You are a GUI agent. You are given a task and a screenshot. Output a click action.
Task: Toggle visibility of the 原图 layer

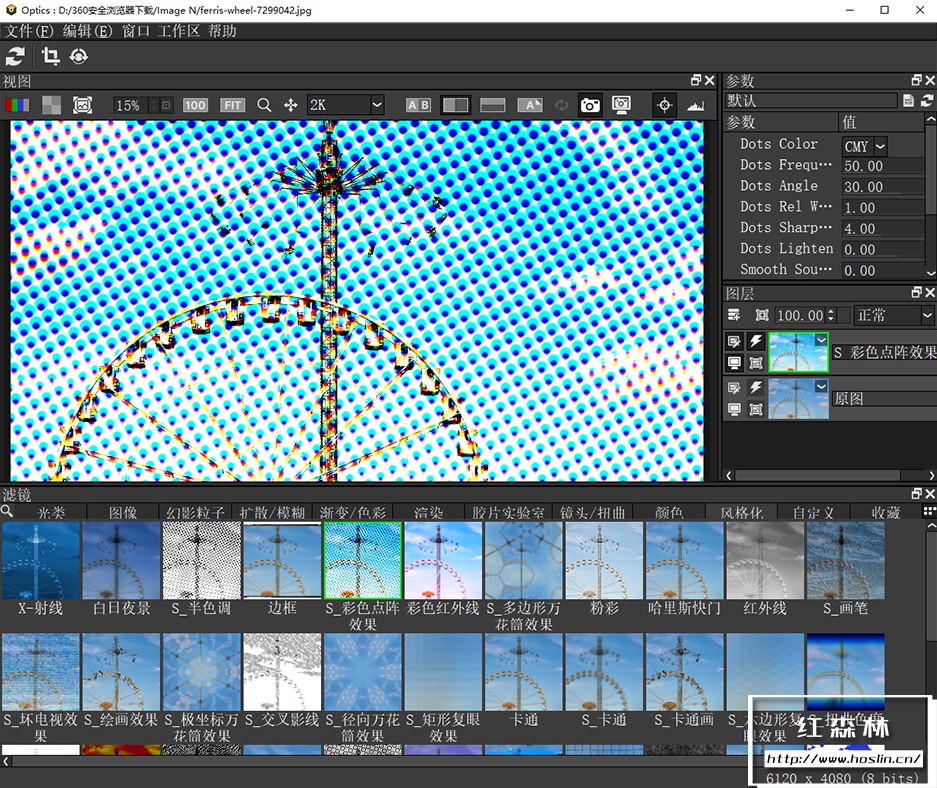[734, 408]
